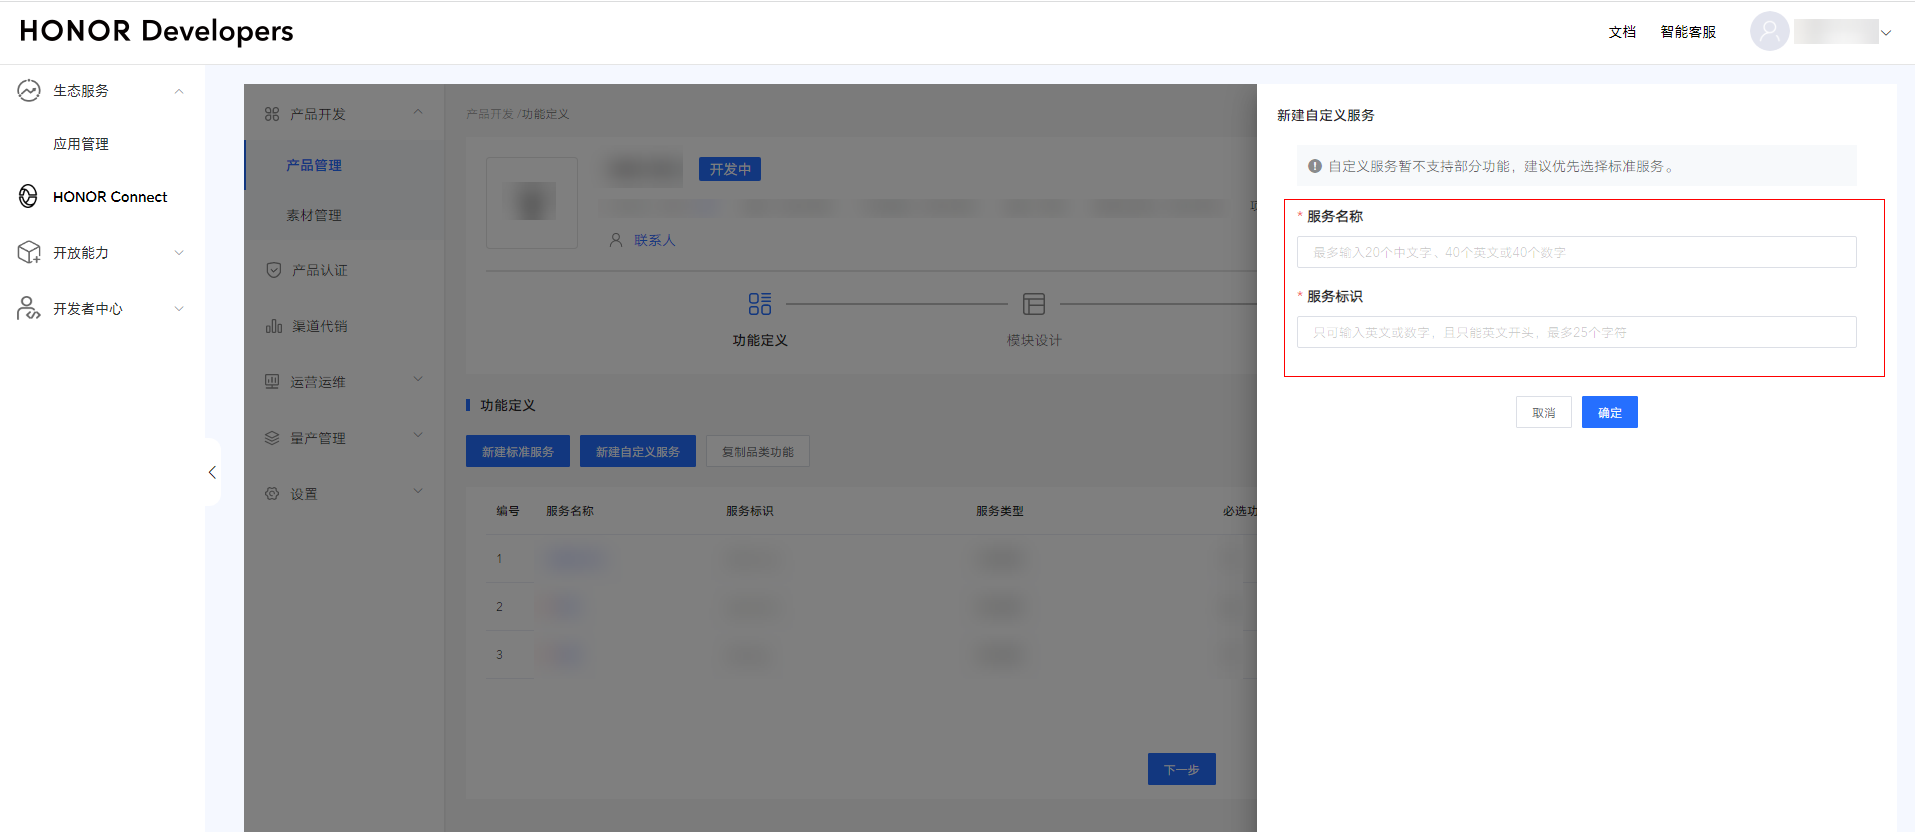Focus the 服务名称 input field
This screenshot has width=1915, height=832.
click(1576, 252)
